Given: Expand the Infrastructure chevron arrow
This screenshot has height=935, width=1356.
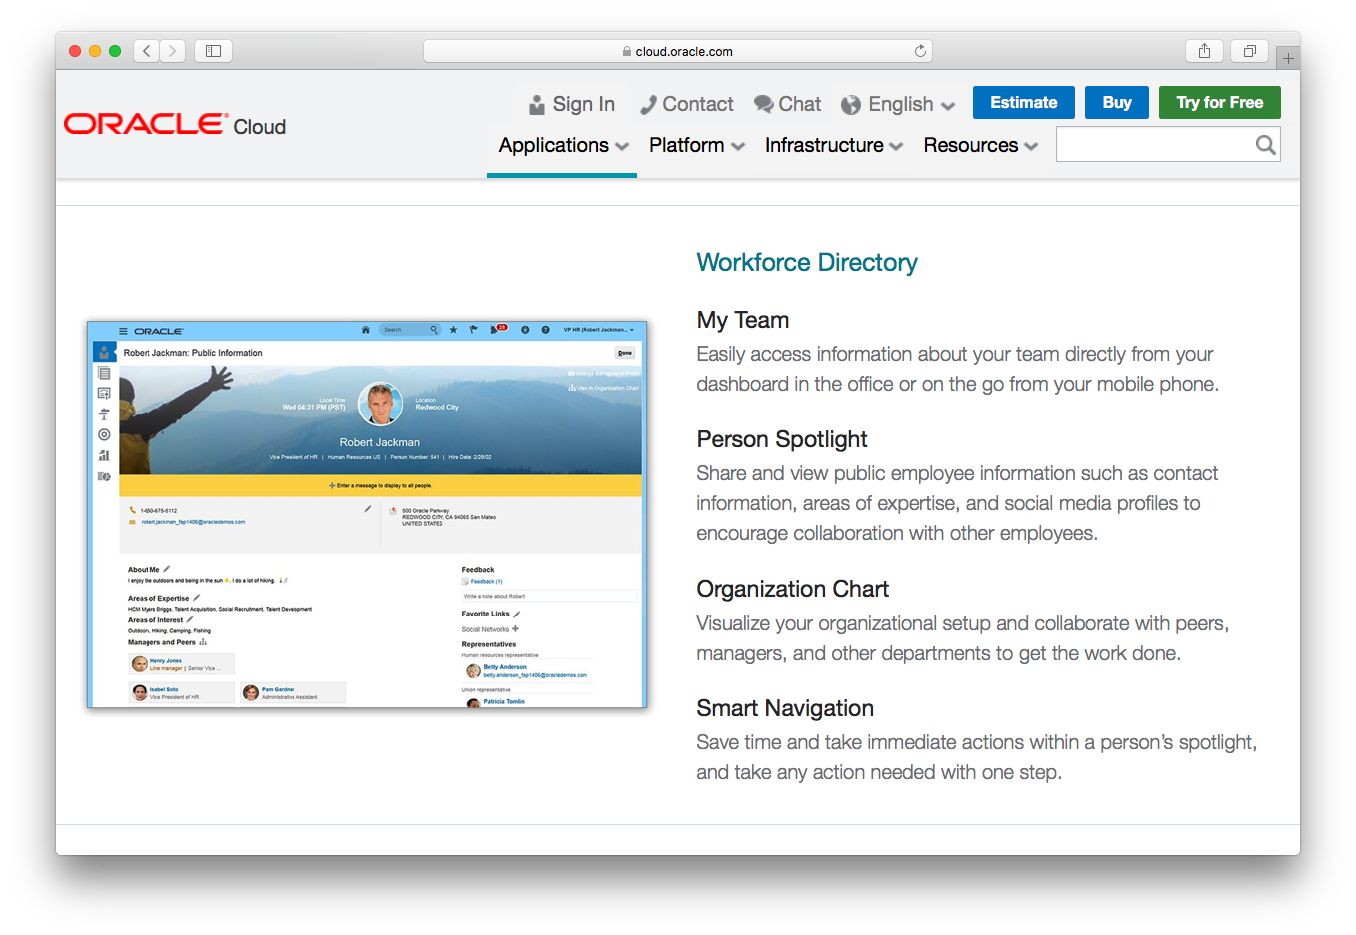Looking at the screenshot, I should pos(896,147).
